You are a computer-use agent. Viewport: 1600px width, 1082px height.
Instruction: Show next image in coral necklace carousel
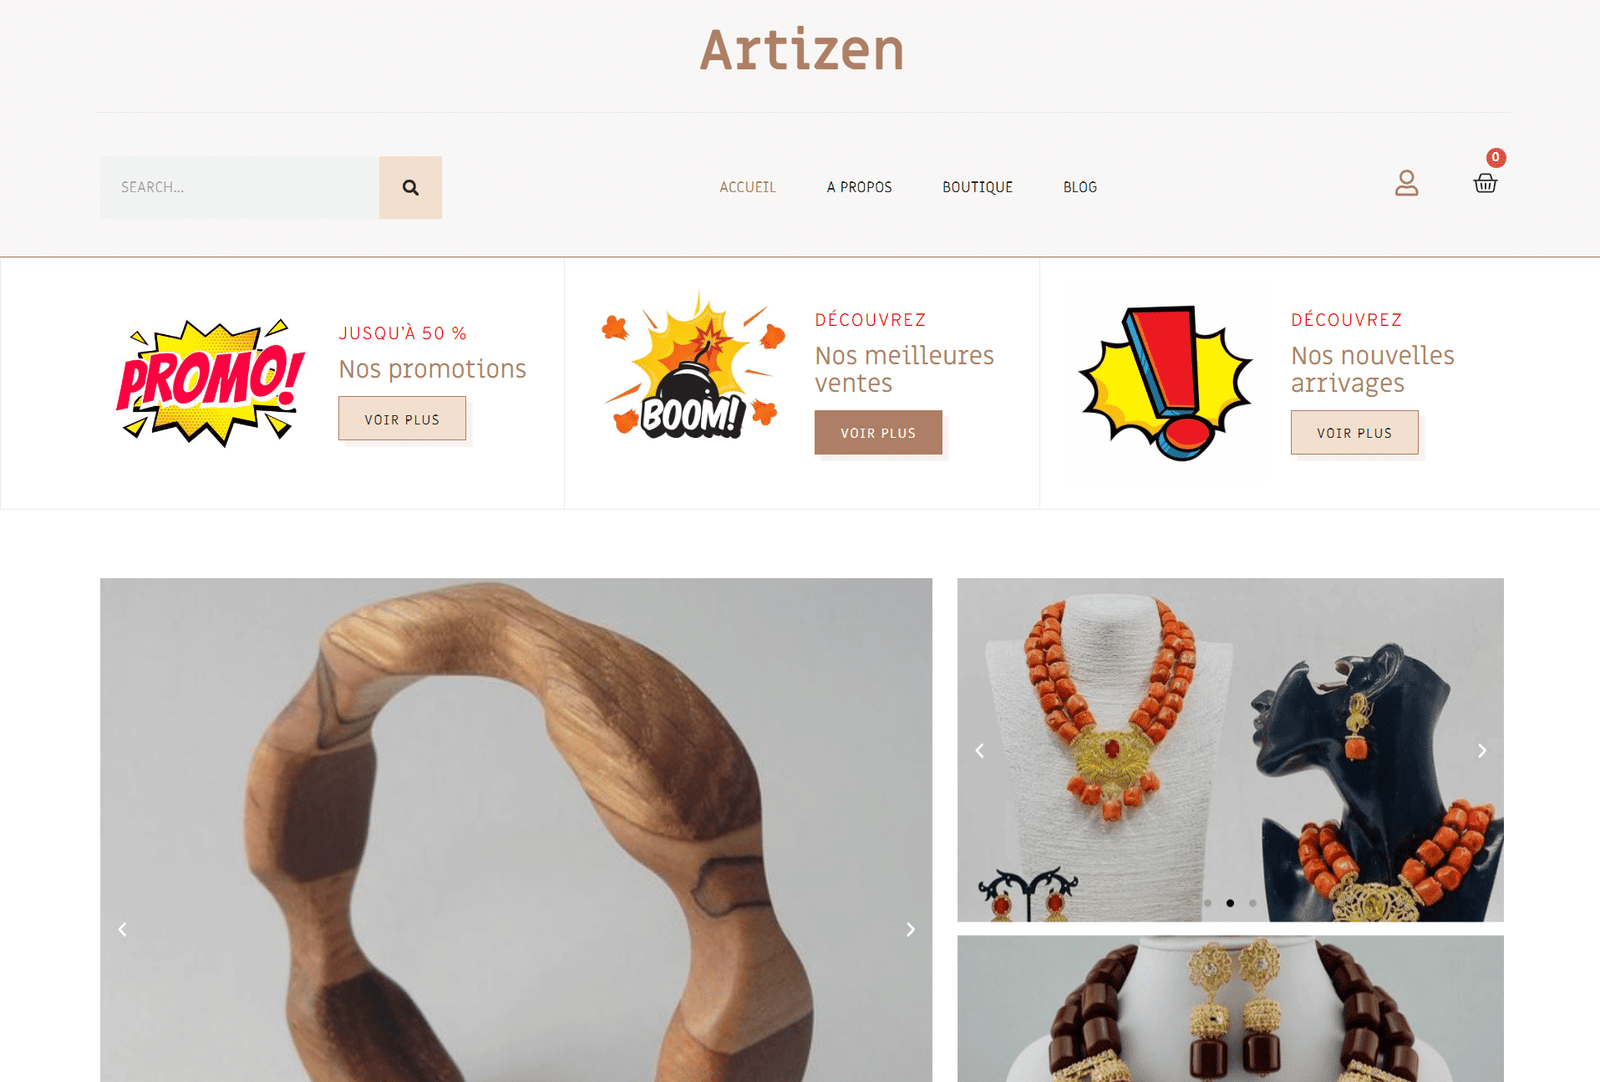pyautogui.click(x=1482, y=751)
